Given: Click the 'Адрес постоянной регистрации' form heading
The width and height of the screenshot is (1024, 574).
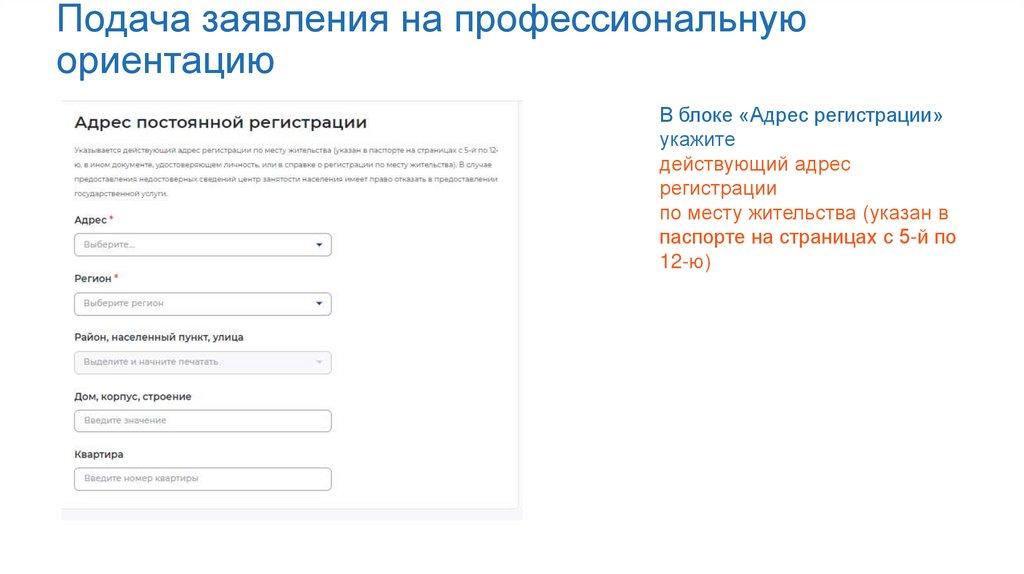Looking at the screenshot, I should point(220,123).
